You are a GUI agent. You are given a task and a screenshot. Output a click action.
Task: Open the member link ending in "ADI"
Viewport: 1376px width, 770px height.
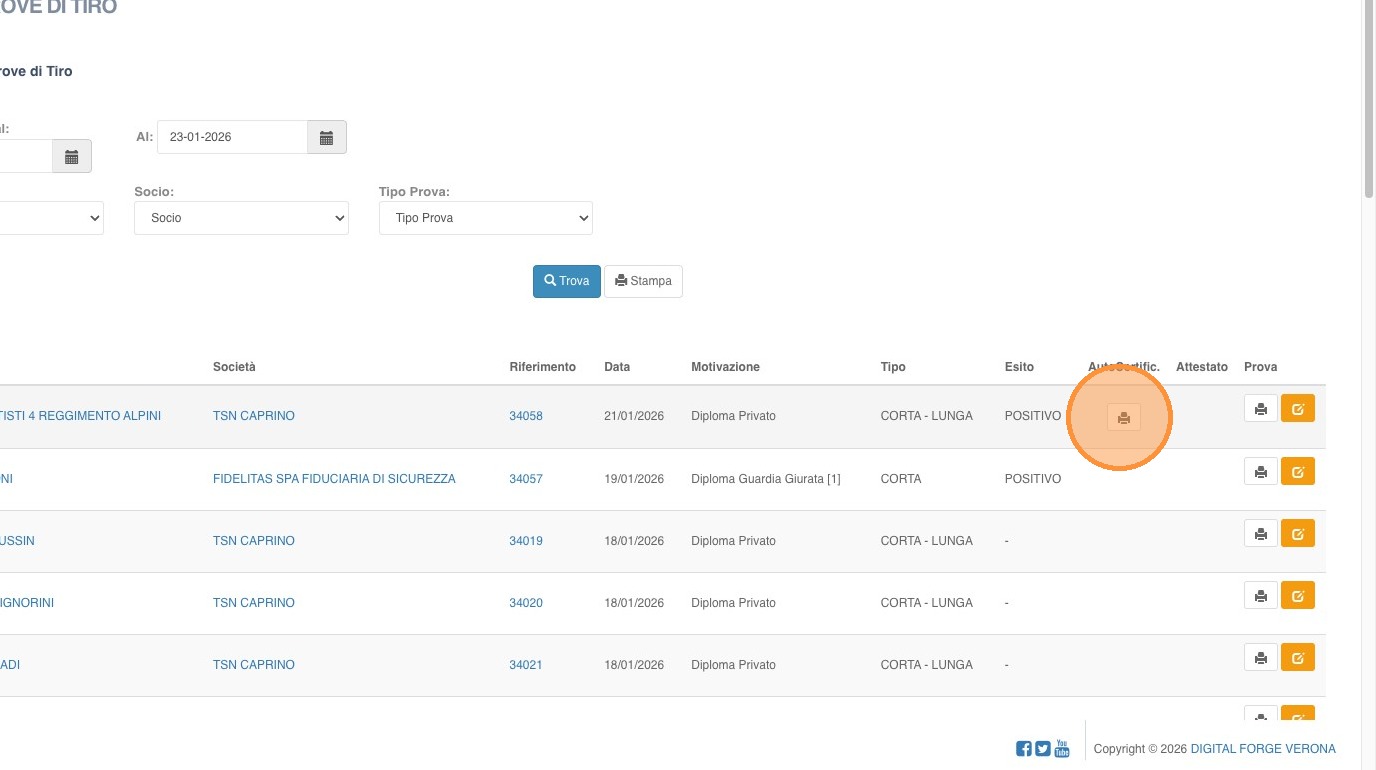10,665
